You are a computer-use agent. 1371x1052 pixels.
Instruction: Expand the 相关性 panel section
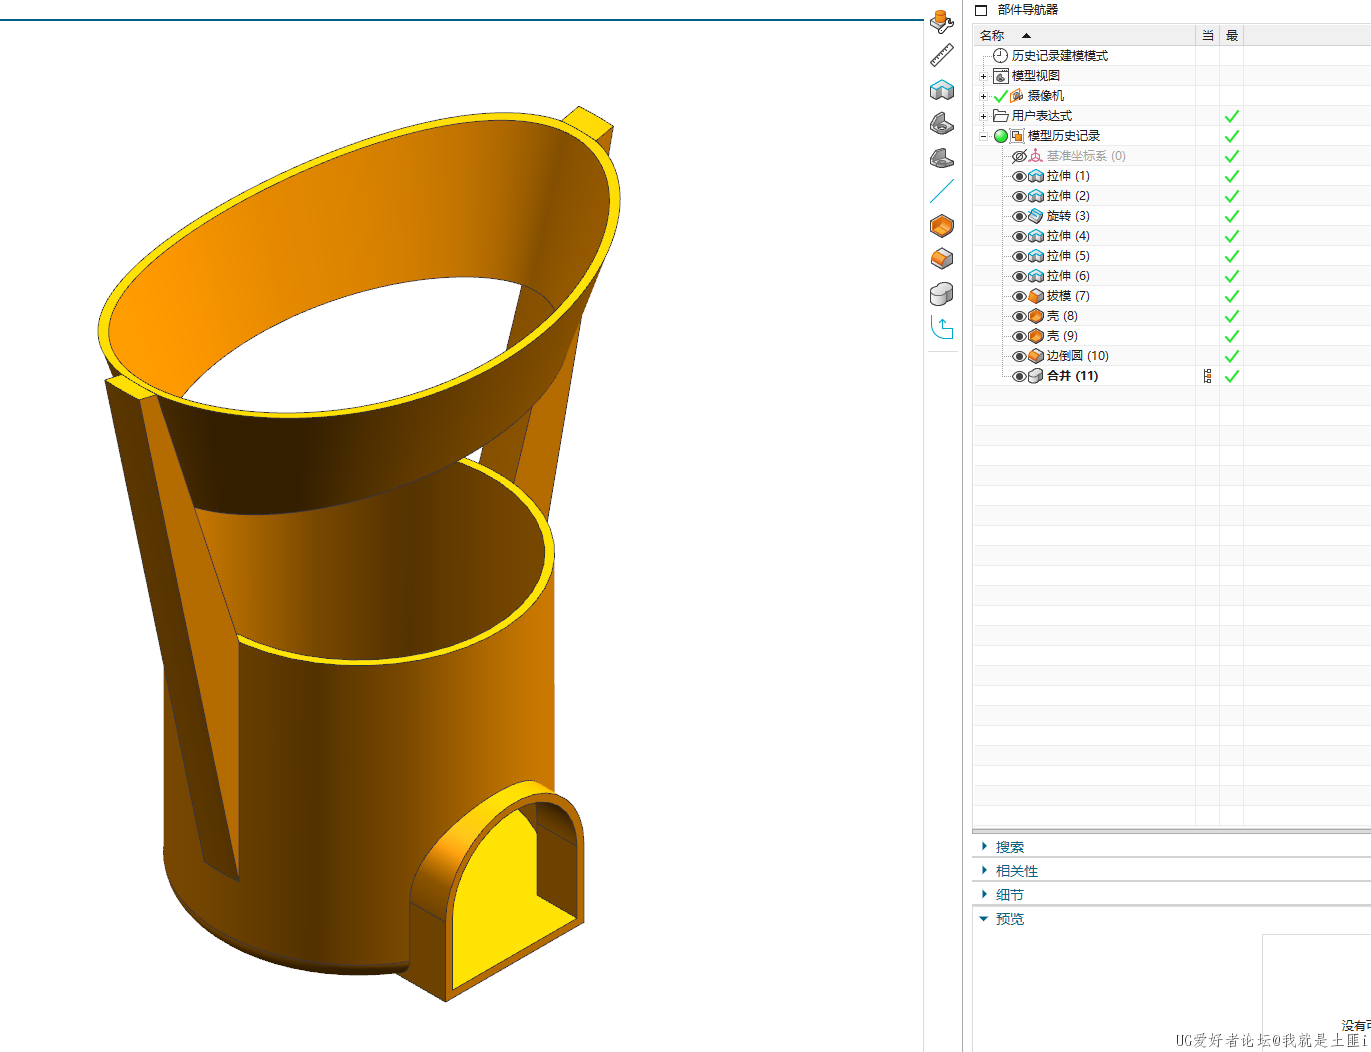coord(984,870)
